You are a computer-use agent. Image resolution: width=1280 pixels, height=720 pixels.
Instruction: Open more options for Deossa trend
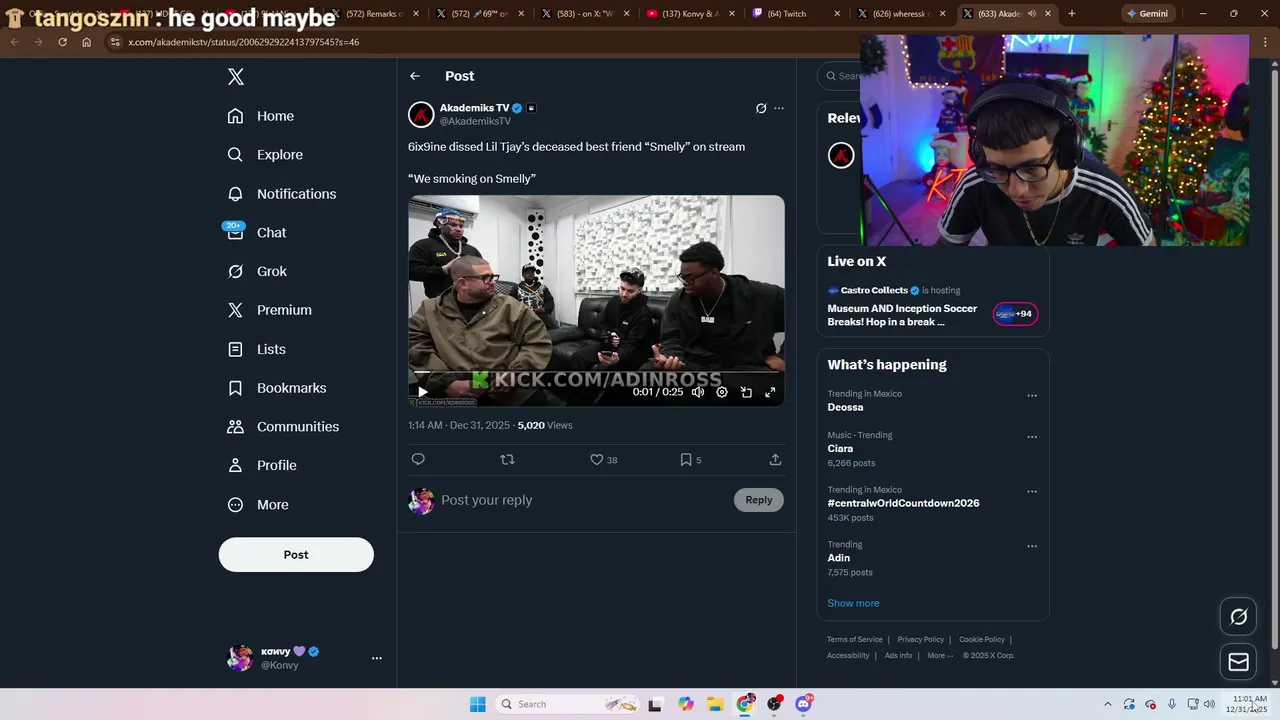[1032, 396]
